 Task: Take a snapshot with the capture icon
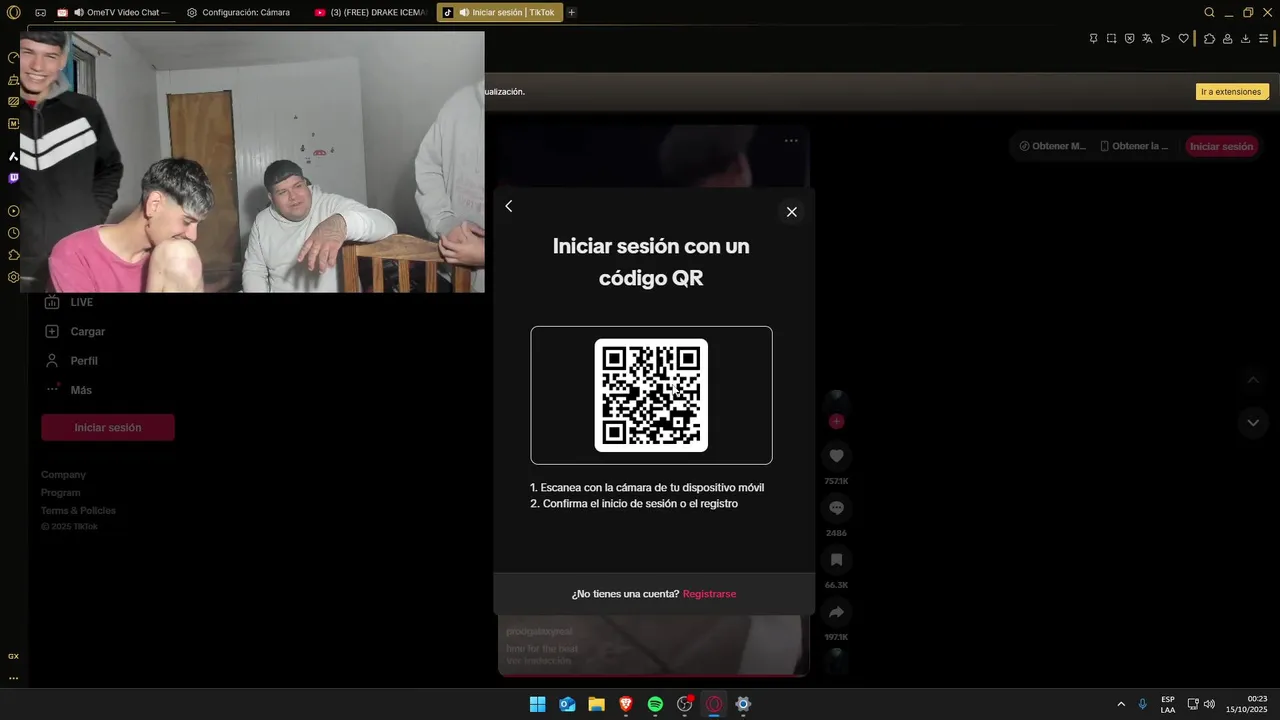pyautogui.click(x=1111, y=38)
